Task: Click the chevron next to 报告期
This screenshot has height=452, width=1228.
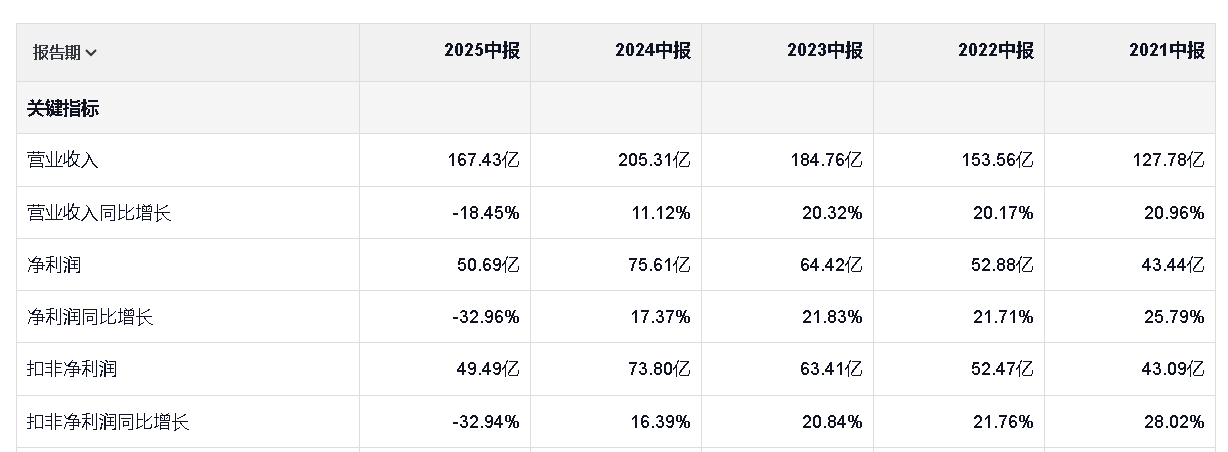Action: point(92,54)
